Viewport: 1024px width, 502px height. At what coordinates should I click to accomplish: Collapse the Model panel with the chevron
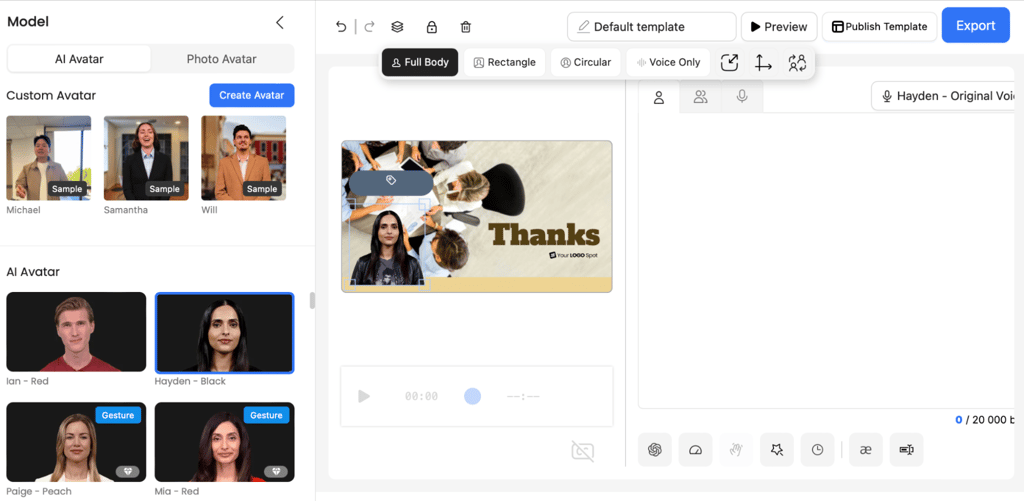(x=280, y=23)
